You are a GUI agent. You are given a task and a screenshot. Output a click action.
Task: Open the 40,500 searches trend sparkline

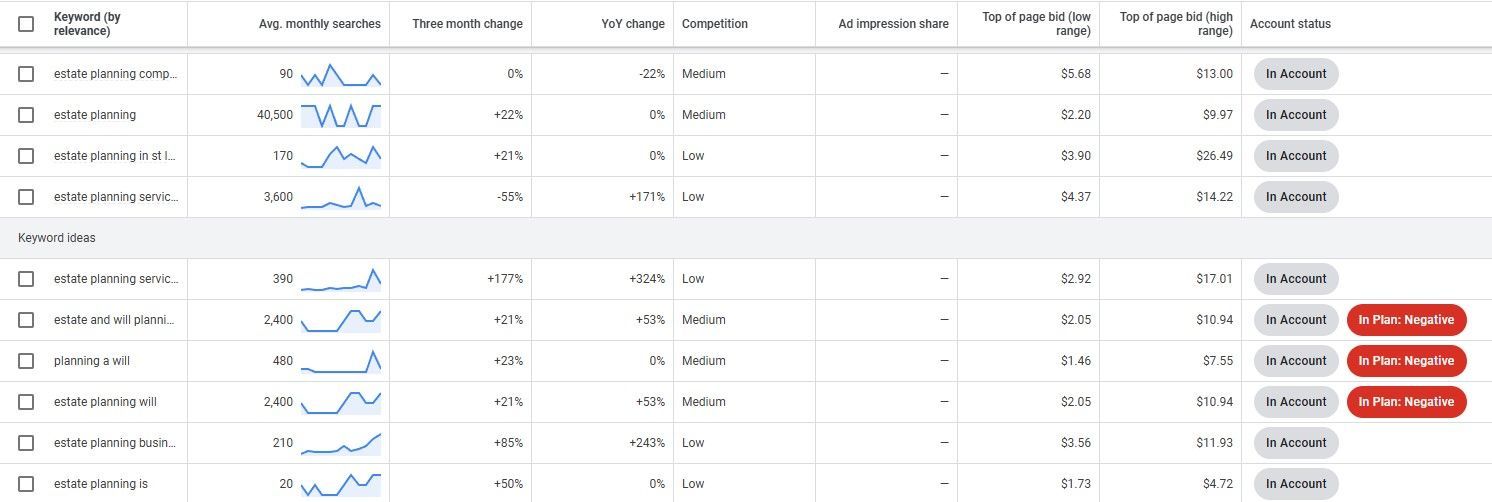(341, 115)
